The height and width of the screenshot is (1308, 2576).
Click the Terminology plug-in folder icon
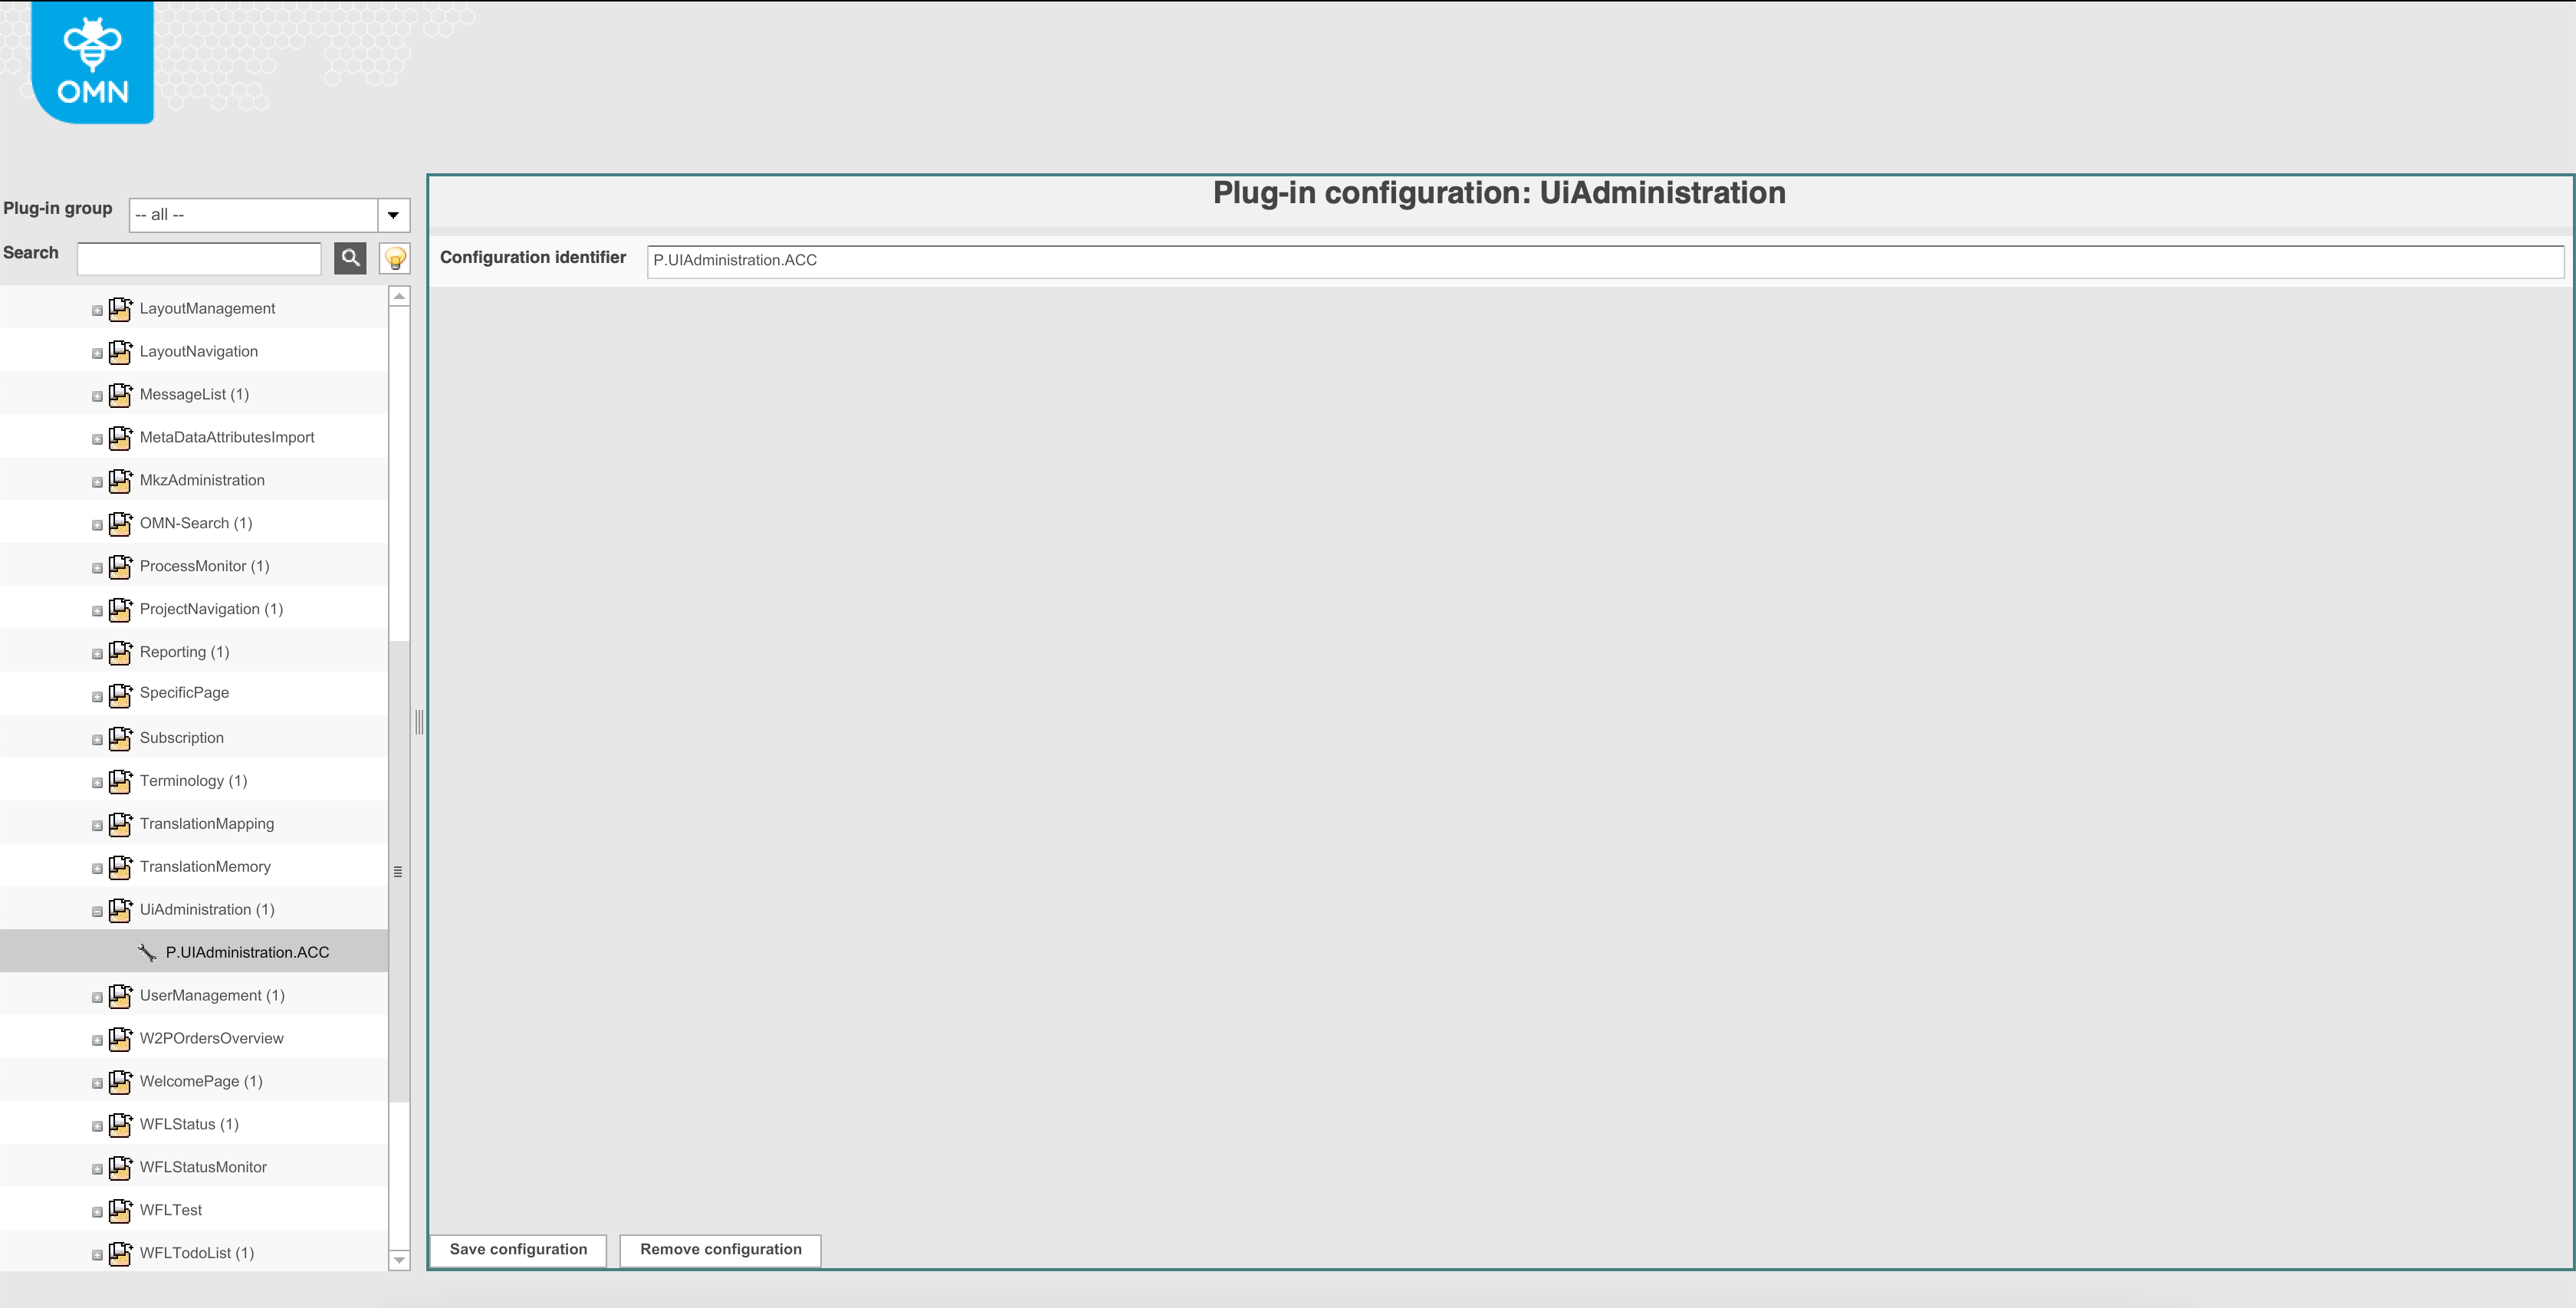(x=120, y=781)
